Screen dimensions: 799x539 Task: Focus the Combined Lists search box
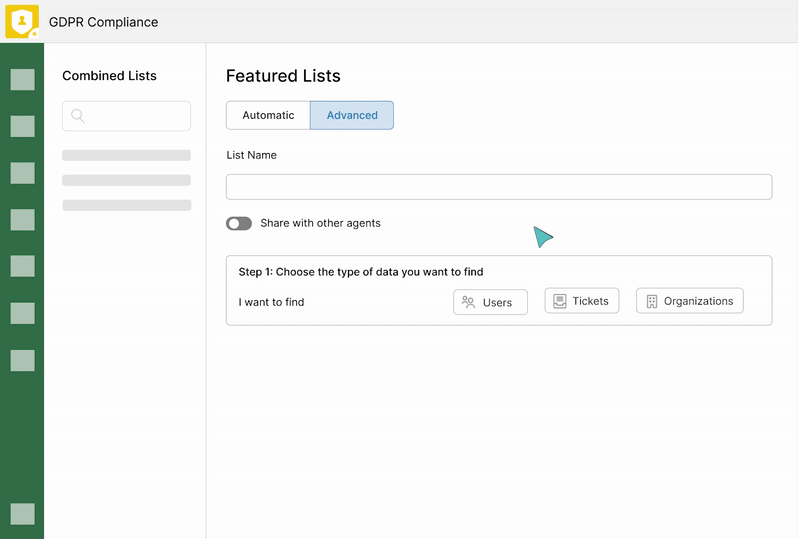coord(126,116)
